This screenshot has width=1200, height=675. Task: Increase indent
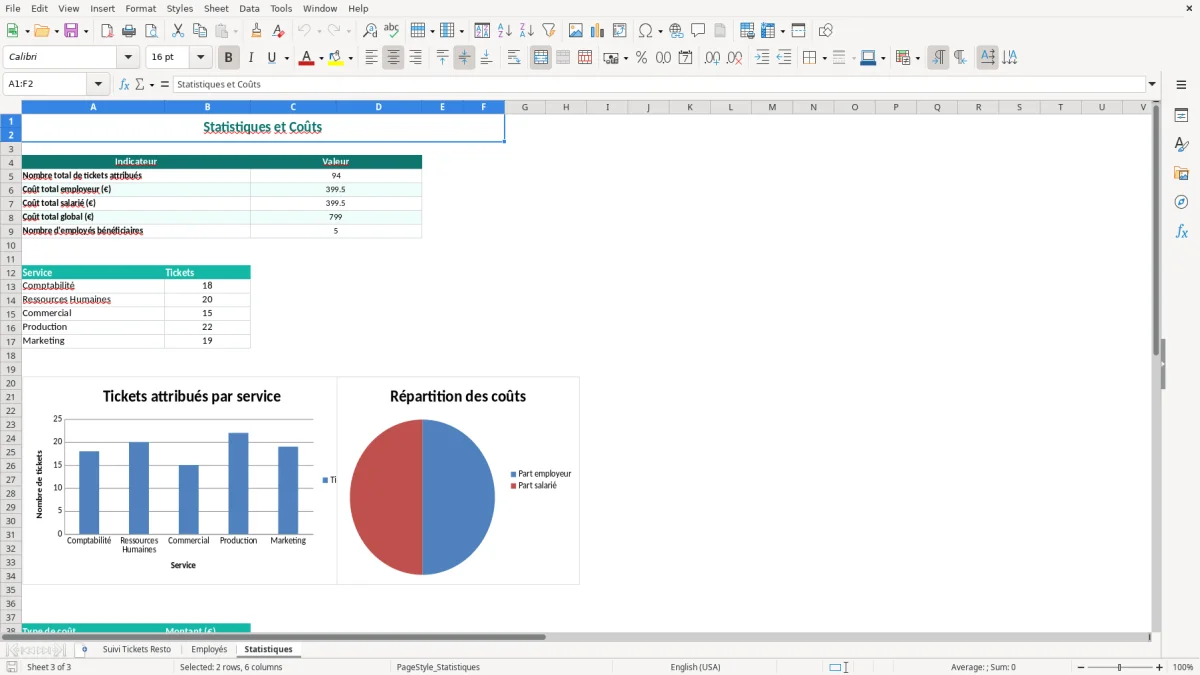[x=762, y=58]
